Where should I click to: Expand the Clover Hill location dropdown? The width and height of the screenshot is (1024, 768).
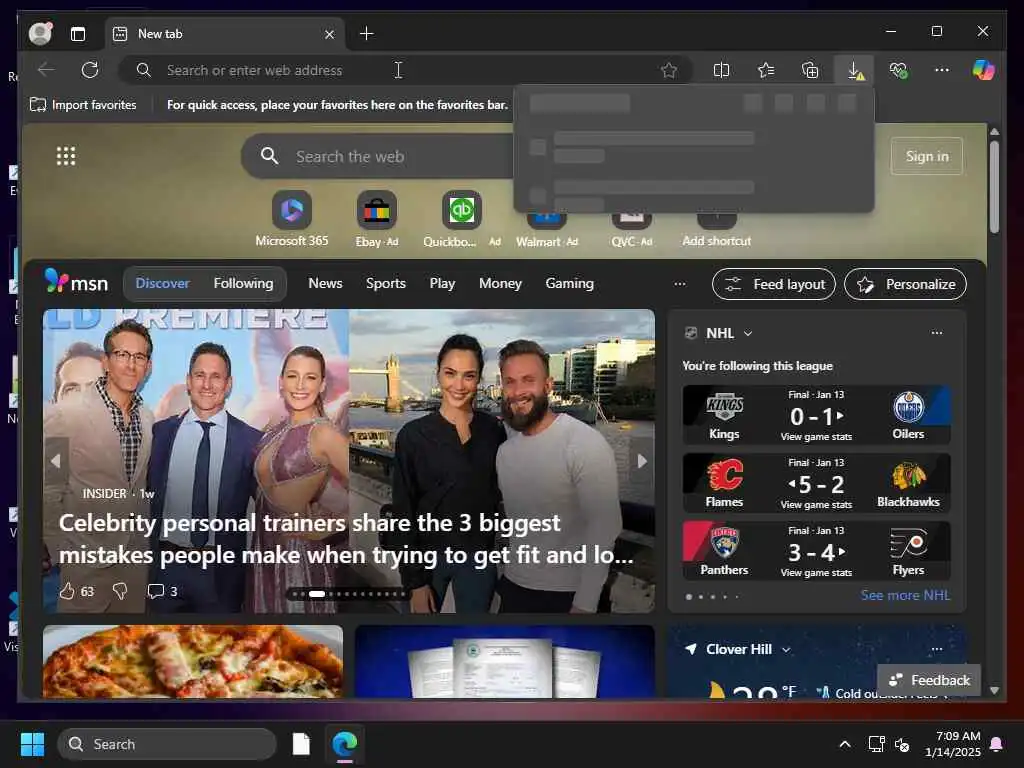pyautogui.click(x=786, y=649)
